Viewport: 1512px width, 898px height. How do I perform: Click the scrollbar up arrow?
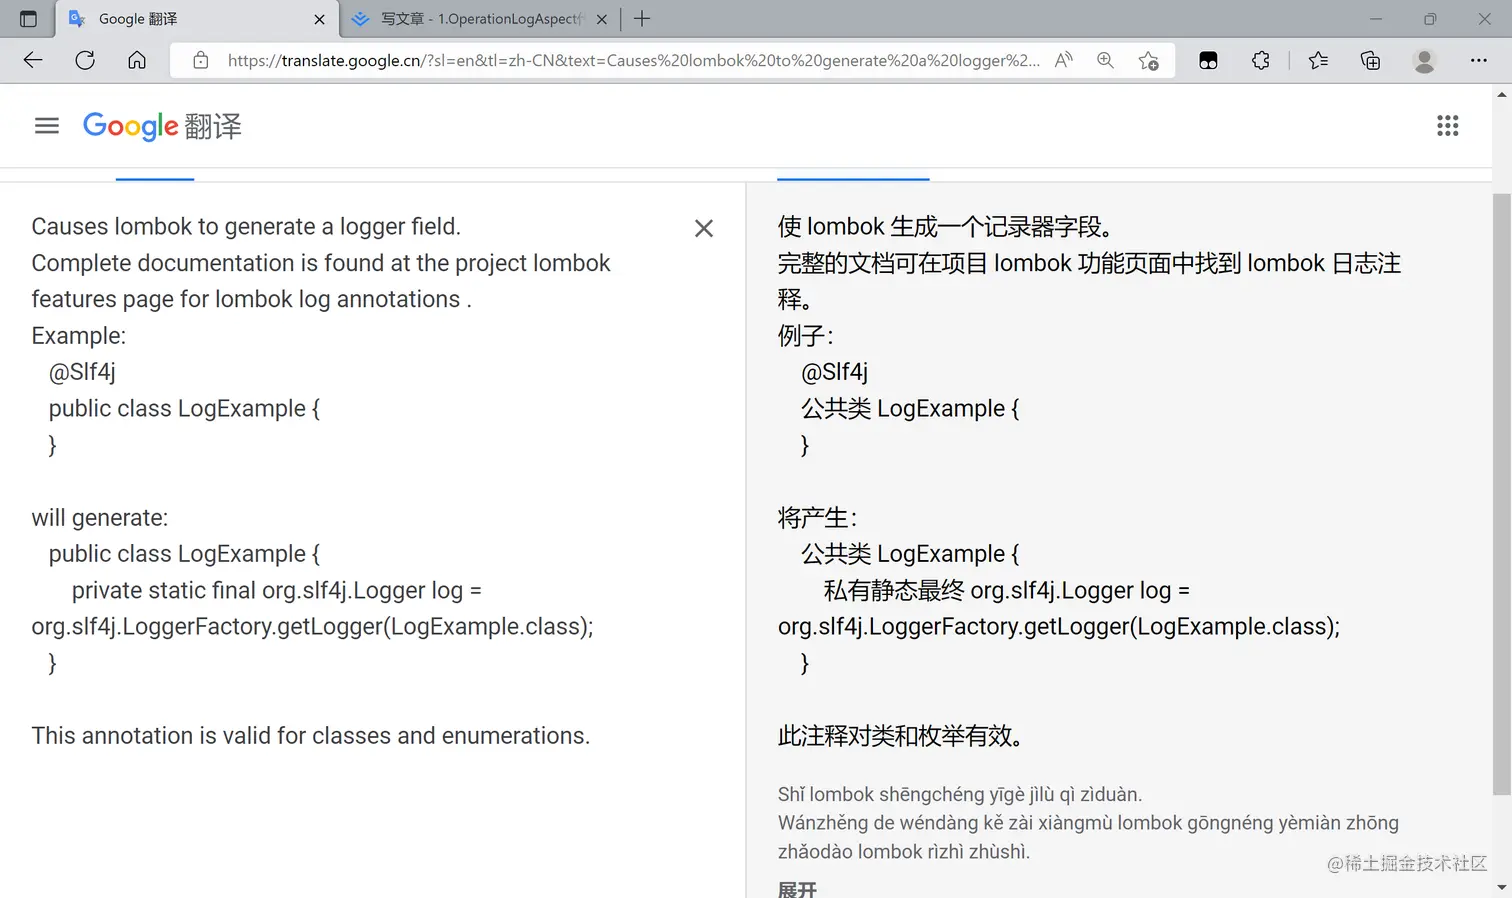click(x=1502, y=94)
